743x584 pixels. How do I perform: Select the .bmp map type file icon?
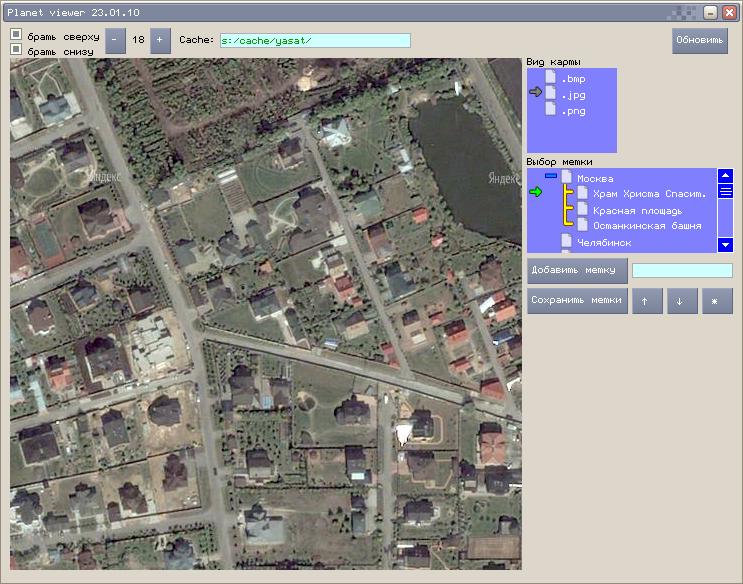(x=550, y=77)
